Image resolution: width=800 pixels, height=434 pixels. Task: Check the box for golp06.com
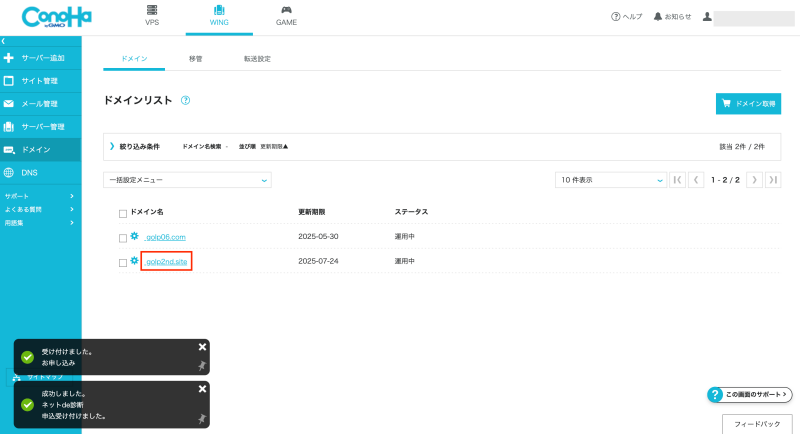click(123, 237)
